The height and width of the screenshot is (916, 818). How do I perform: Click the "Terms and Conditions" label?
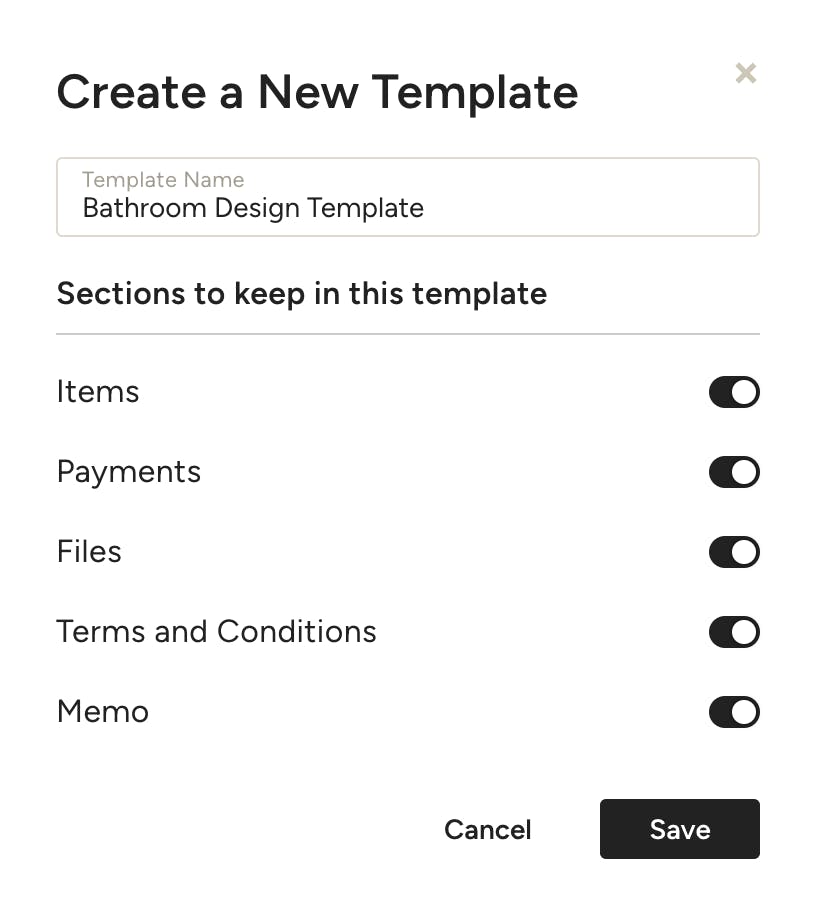click(216, 632)
